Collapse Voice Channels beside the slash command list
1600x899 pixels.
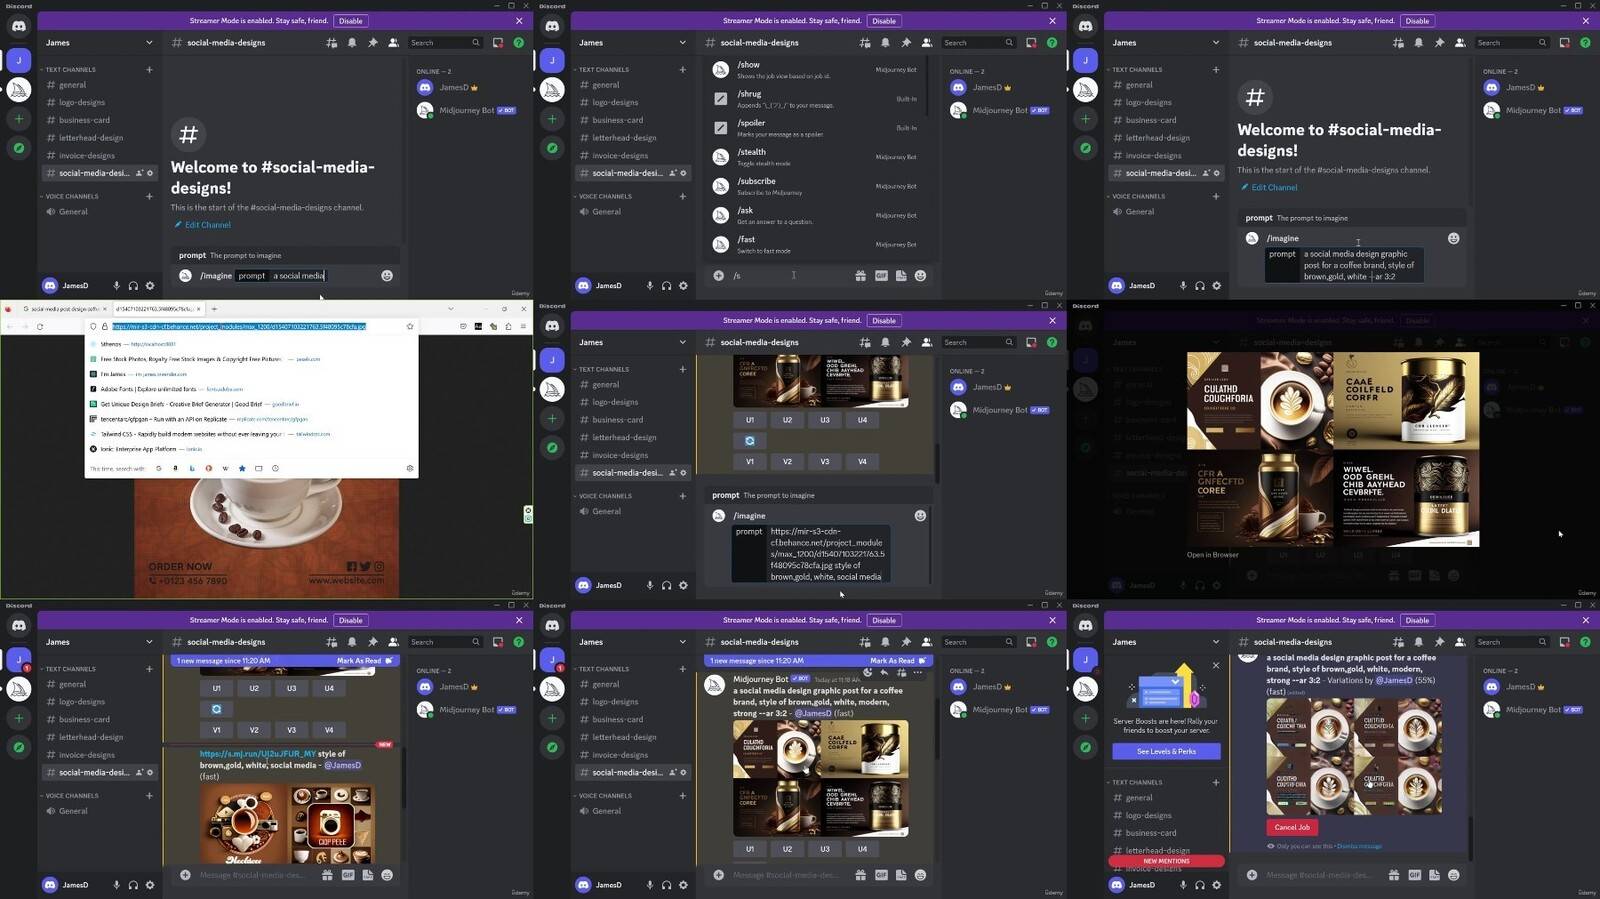[x=604, y=196]
